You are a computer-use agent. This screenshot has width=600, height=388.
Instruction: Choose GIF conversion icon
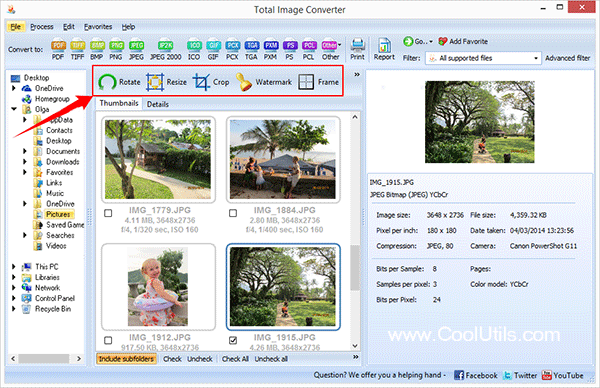(x=213, y=50)
